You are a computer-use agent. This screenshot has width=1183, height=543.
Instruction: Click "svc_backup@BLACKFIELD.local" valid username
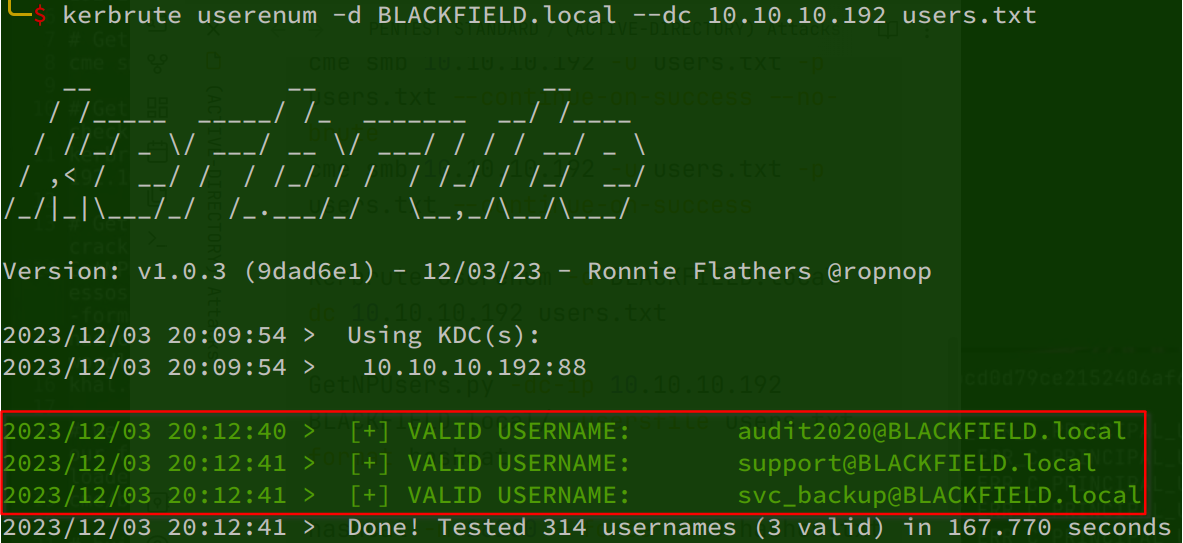939,495
